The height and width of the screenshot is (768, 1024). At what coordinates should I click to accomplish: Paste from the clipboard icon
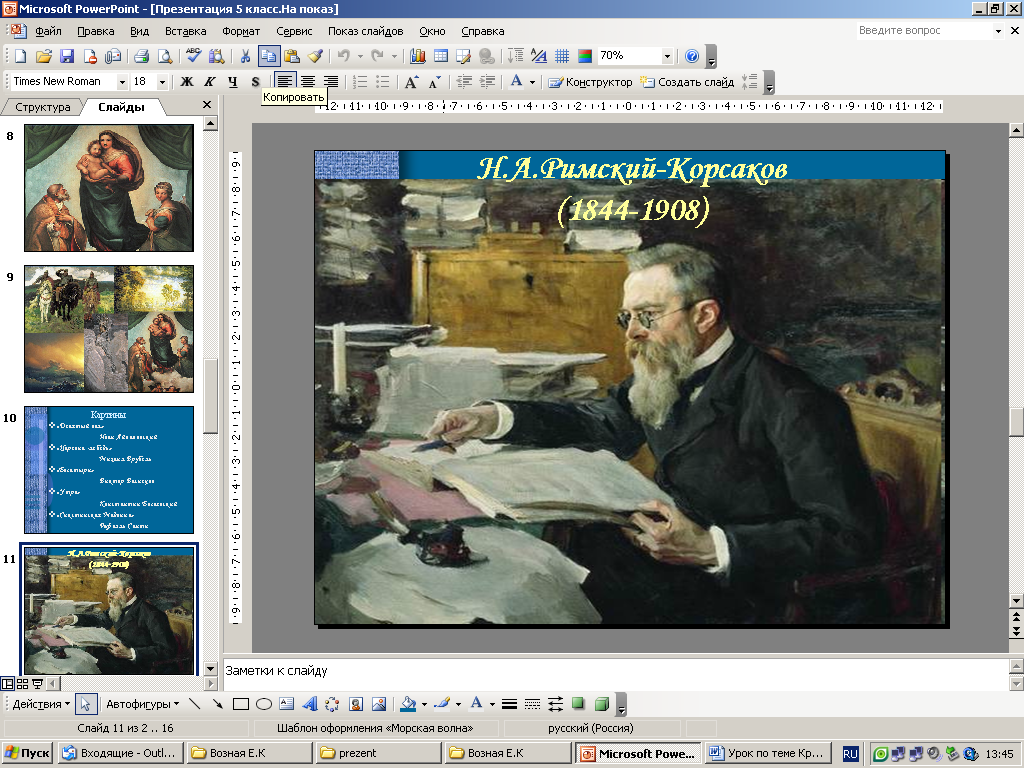pos(292,56)
